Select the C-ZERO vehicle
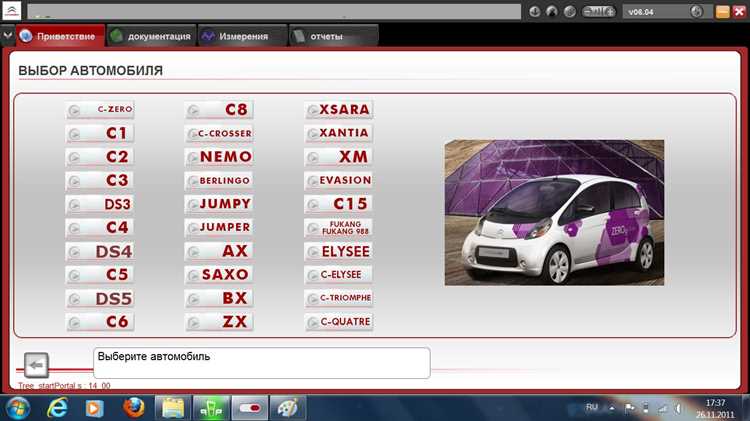 [x=100, y=109]
